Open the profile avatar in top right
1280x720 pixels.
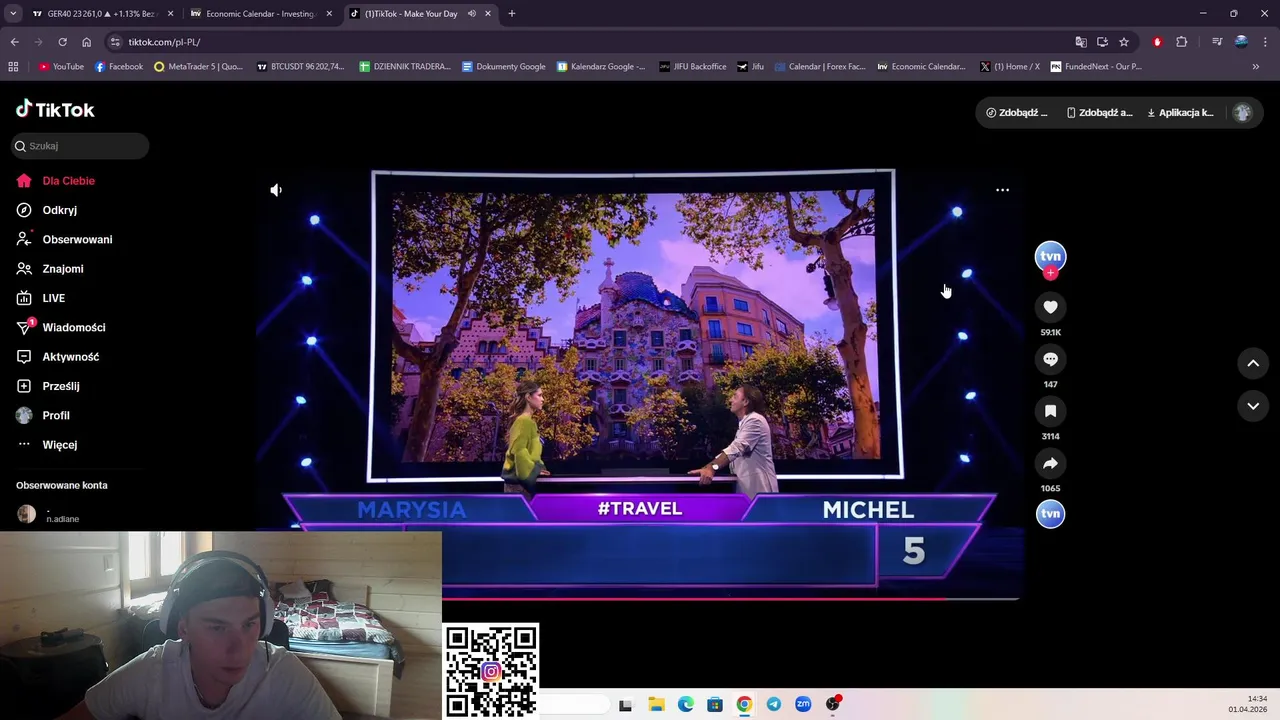pos(1243,113)
